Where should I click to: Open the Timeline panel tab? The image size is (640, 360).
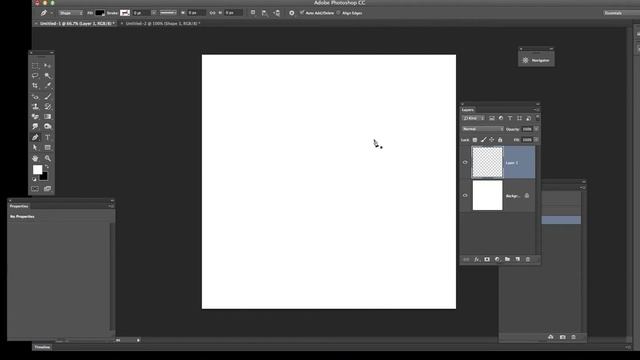tap(42, 347)
